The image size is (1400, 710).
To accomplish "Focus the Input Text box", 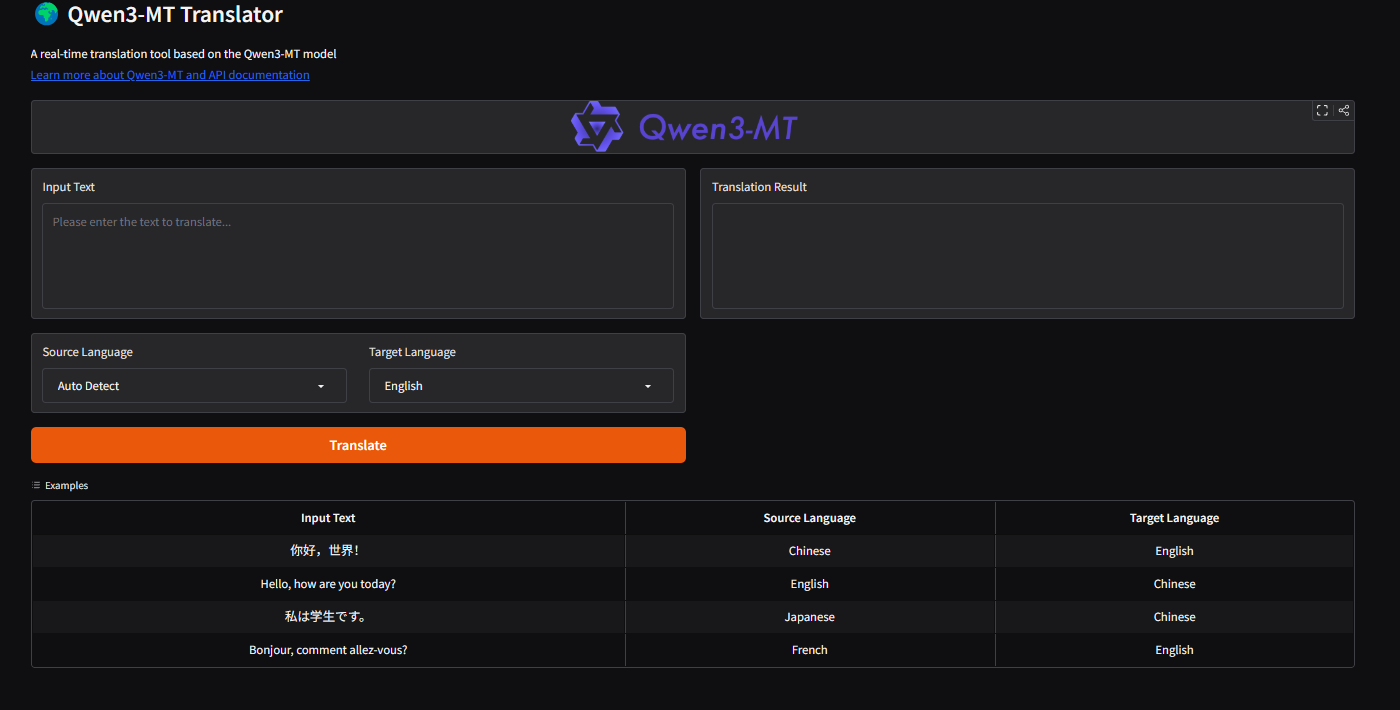I will [358, 256].
